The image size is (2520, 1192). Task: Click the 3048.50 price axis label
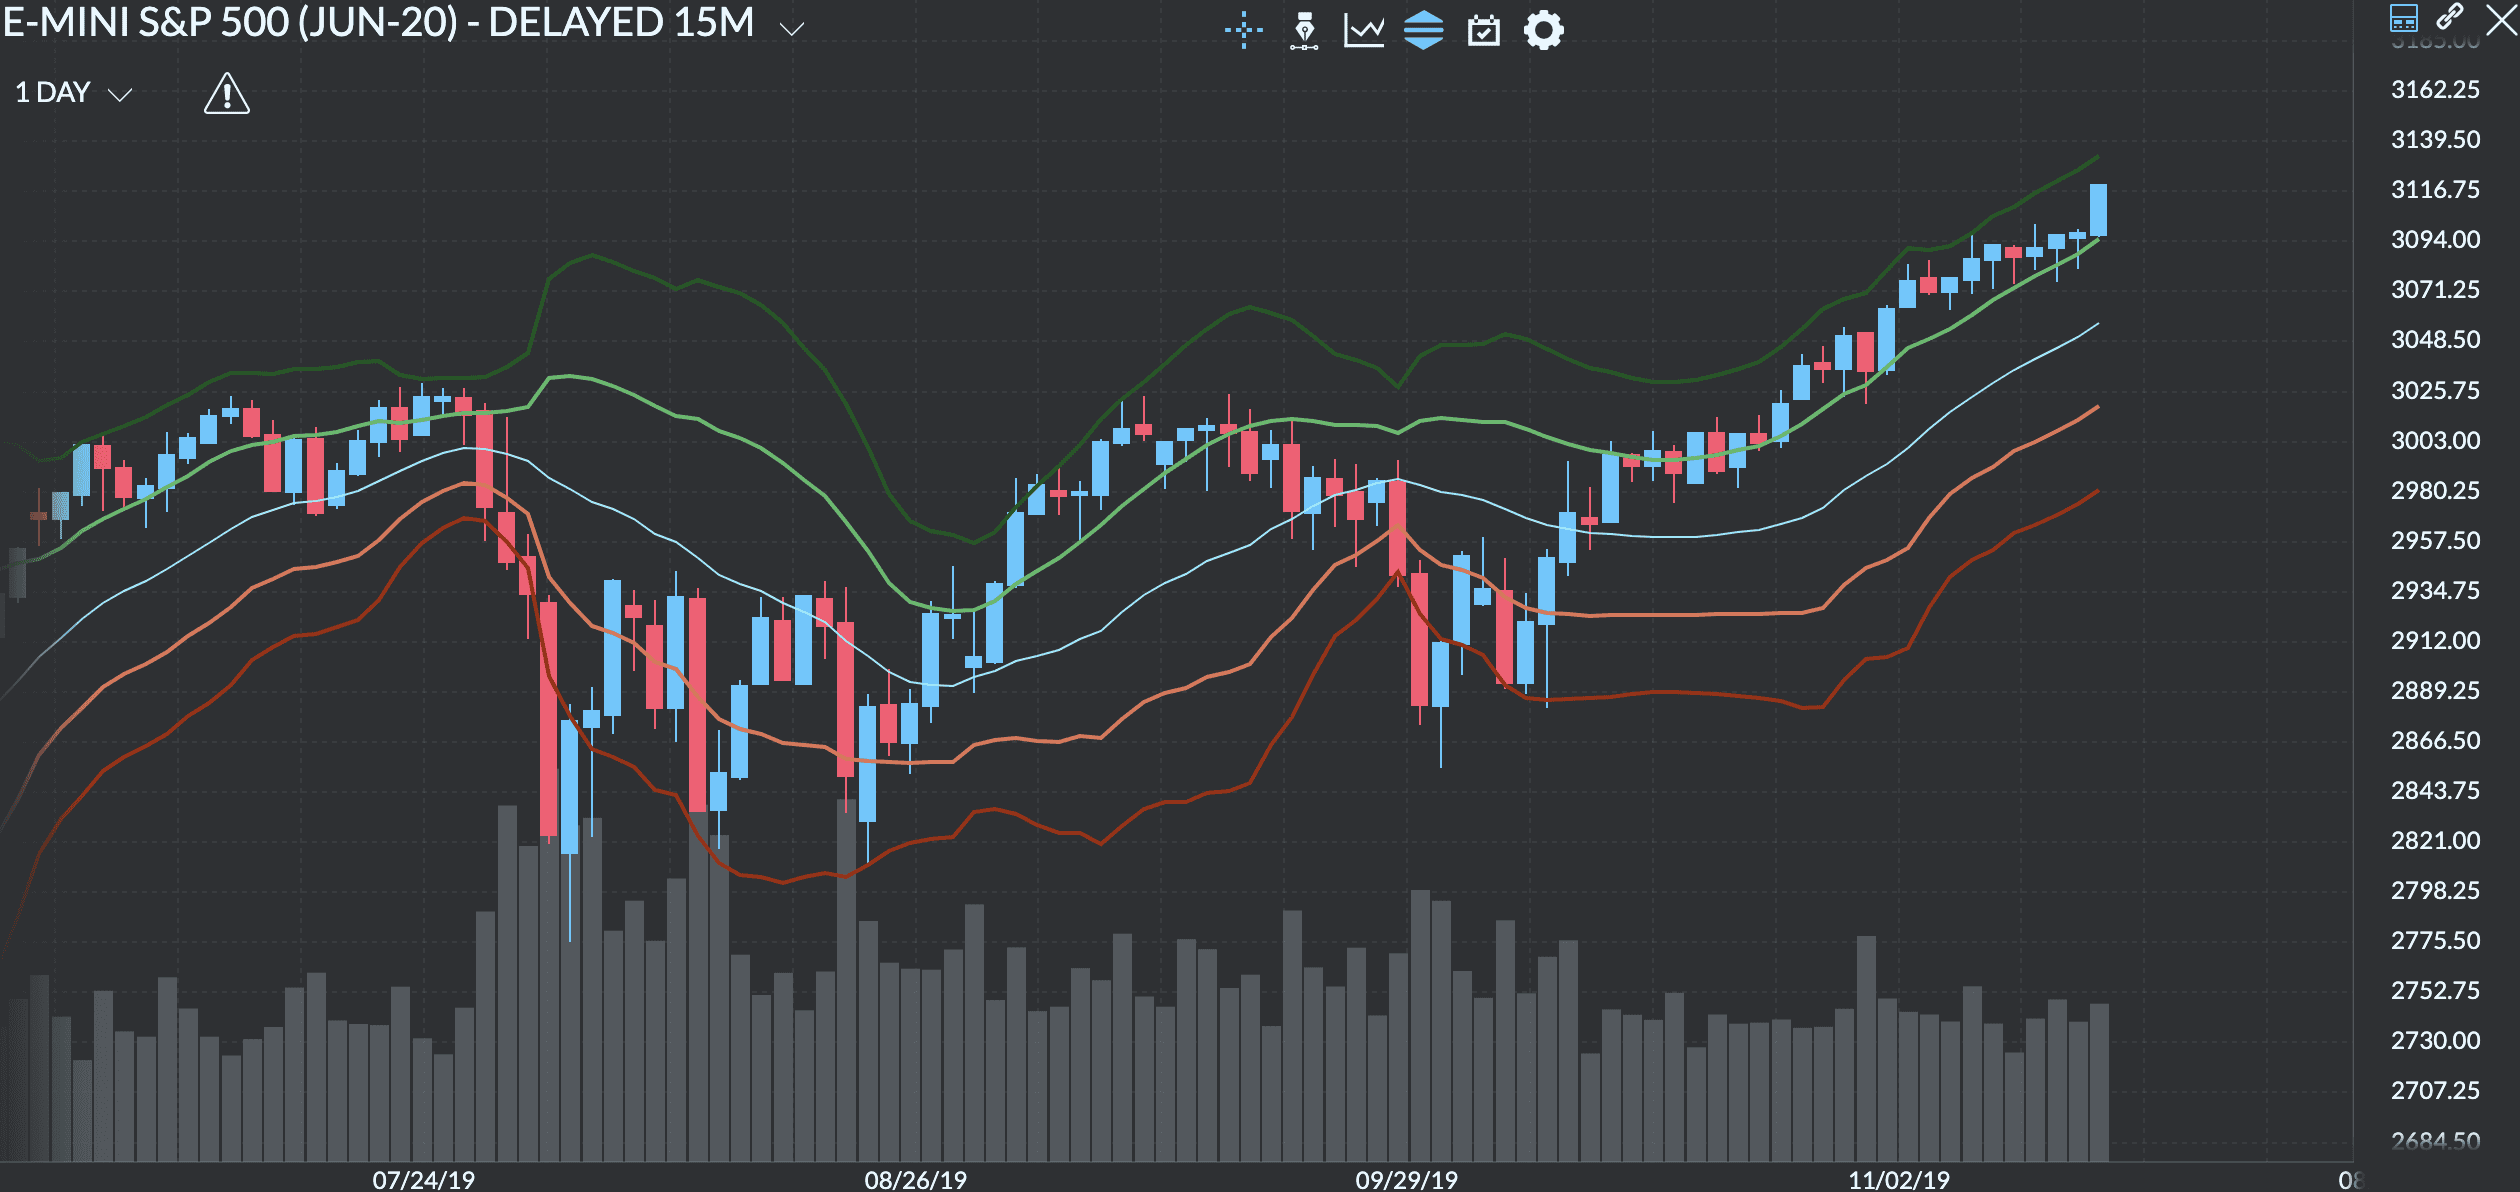tap(2435, 340)
